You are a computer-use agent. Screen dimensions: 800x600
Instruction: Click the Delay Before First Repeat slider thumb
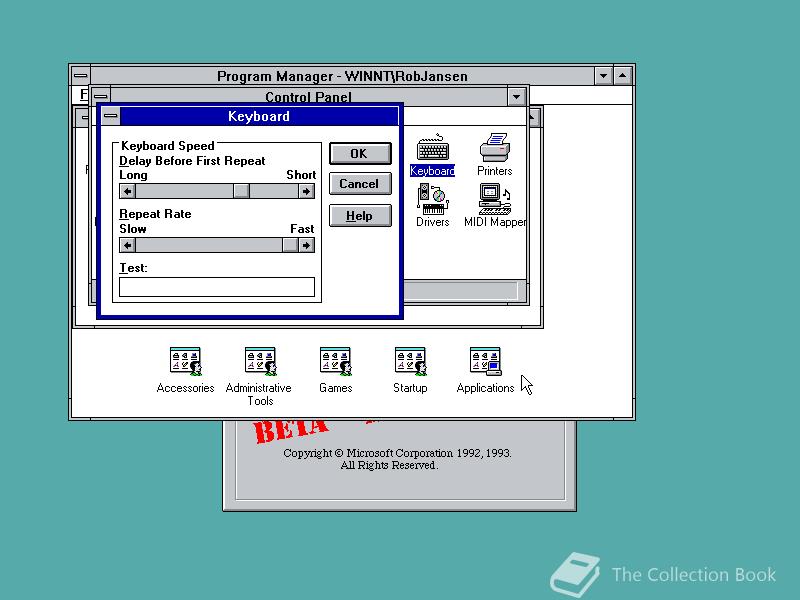(241, 191)
